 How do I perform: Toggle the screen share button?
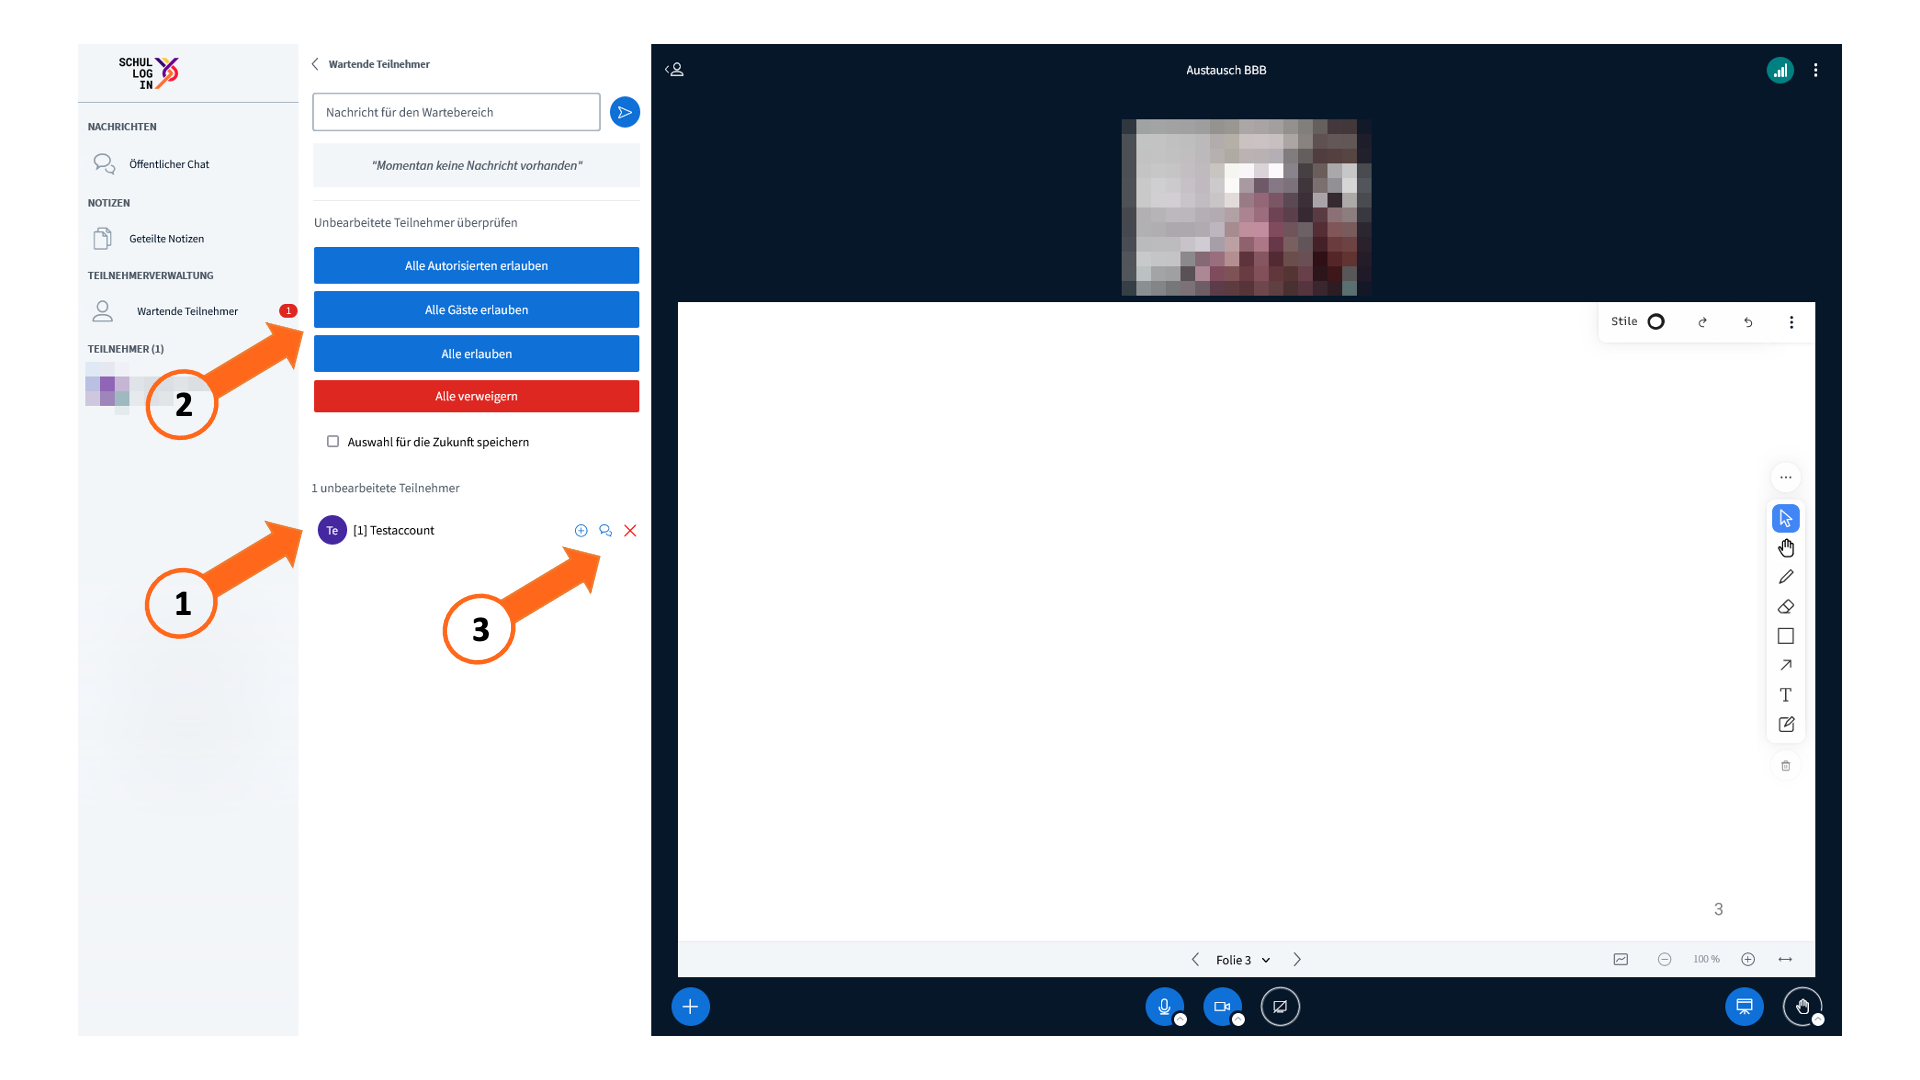coord(1280,1007)
